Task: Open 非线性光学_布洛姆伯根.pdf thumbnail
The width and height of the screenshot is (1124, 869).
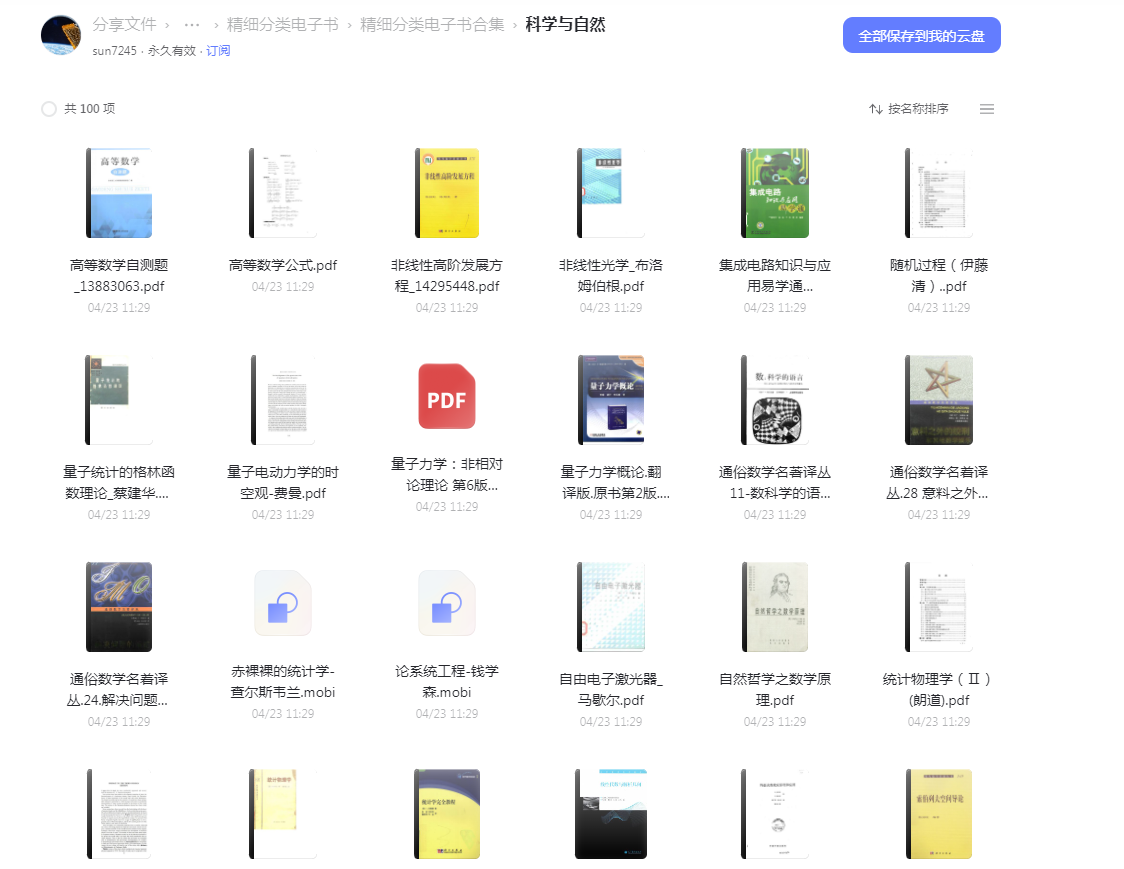Action: point(611,192)
